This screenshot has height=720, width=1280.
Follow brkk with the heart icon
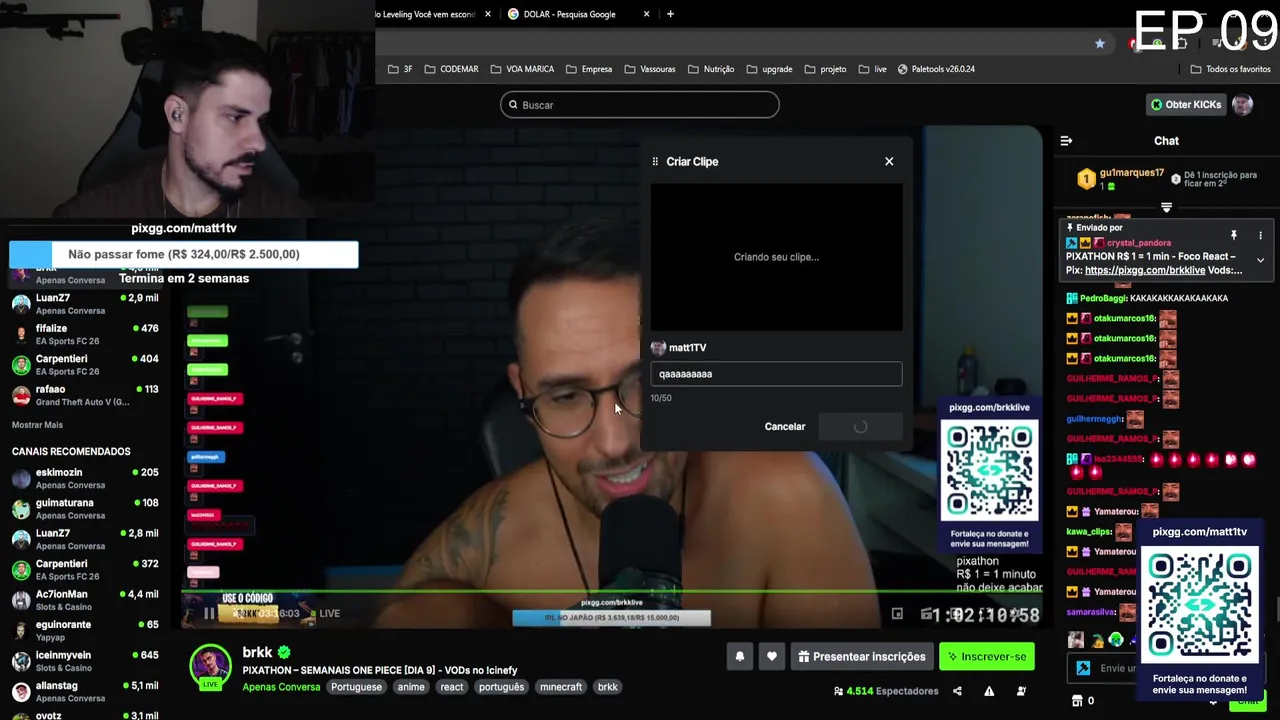(772, 657)
